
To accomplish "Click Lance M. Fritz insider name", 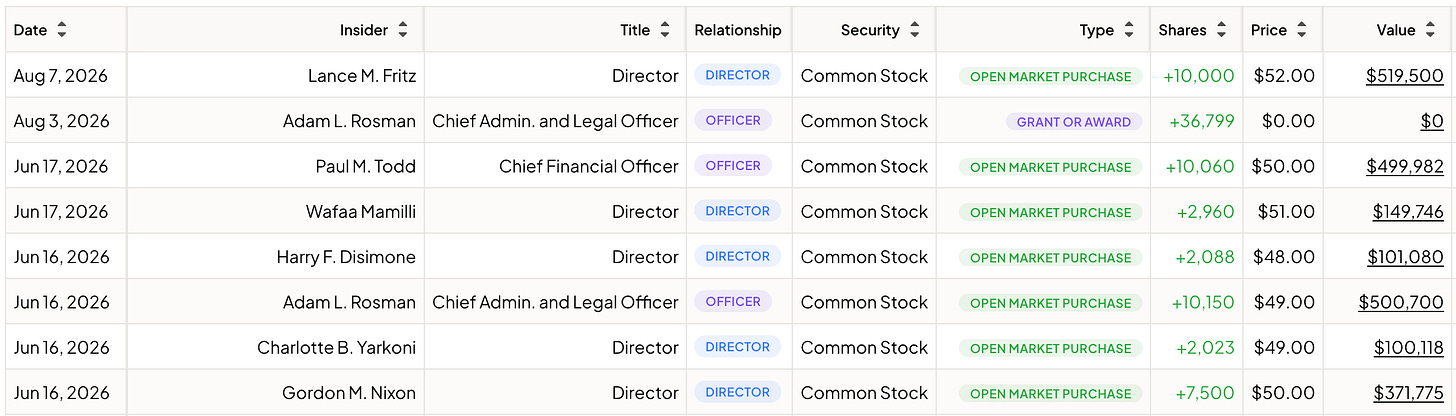I will tap(362, 76).
